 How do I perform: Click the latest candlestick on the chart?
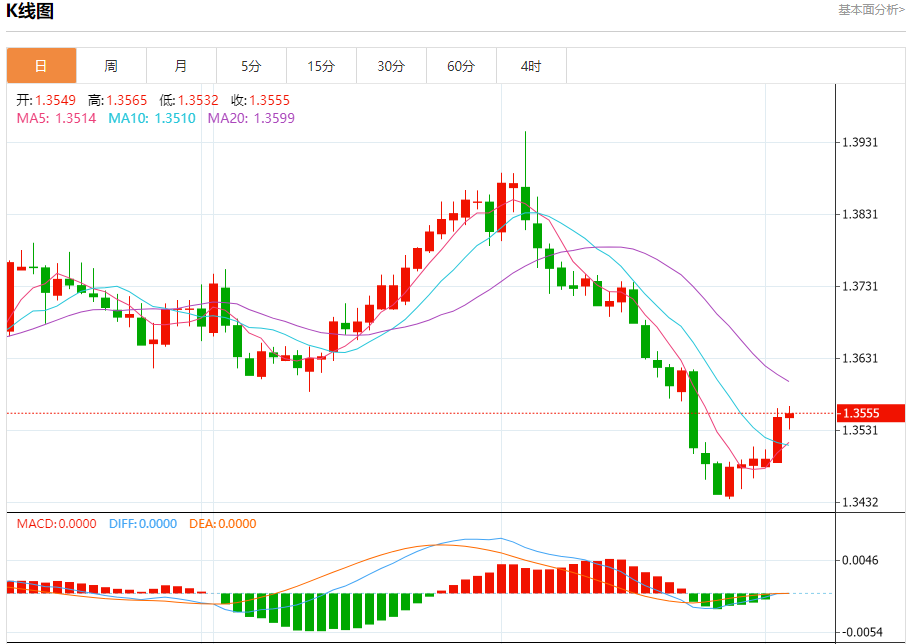pos(790,416)
